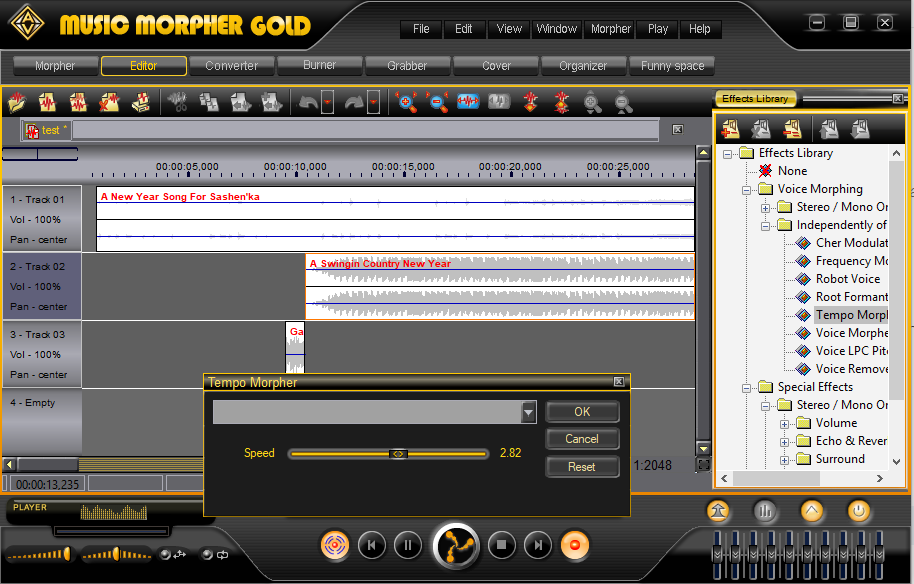
Task: Open the Edit menu
Action: click(x=464, y=29)
